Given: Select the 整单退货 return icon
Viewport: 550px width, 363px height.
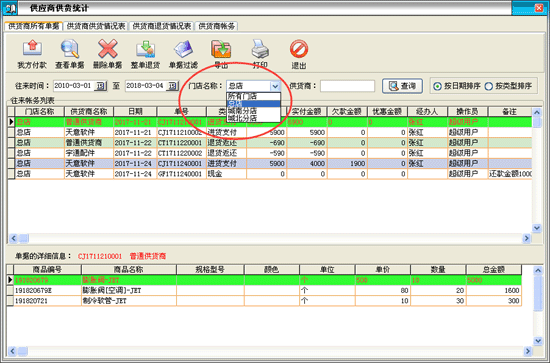Looking at the screenshot, I should pyautogui.click(x=146, y=49).
